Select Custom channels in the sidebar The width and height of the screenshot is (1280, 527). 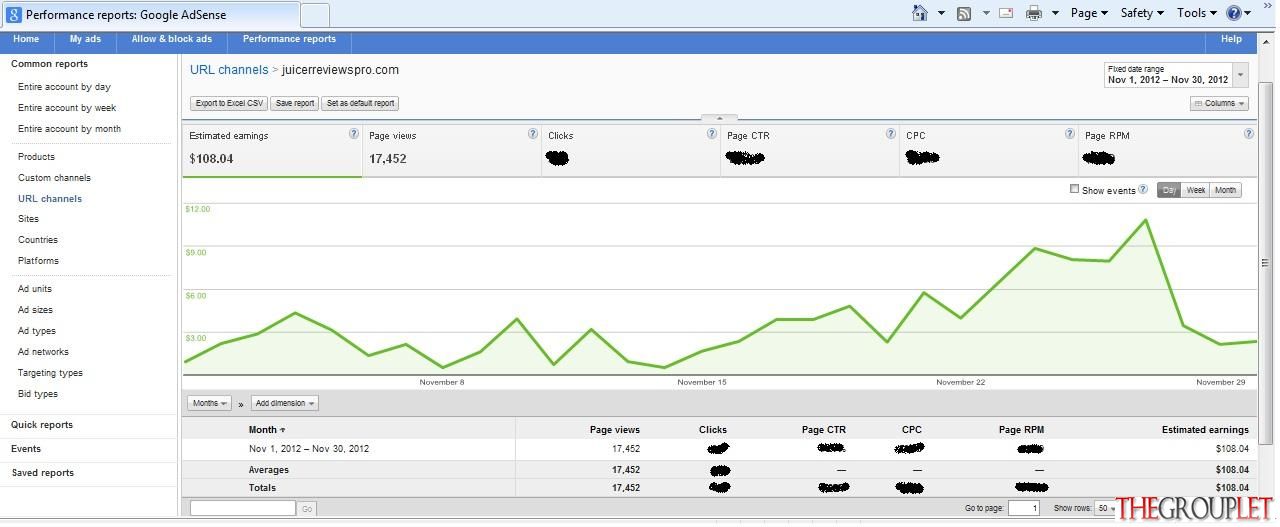pyautogui.click(x=54, y=178)
